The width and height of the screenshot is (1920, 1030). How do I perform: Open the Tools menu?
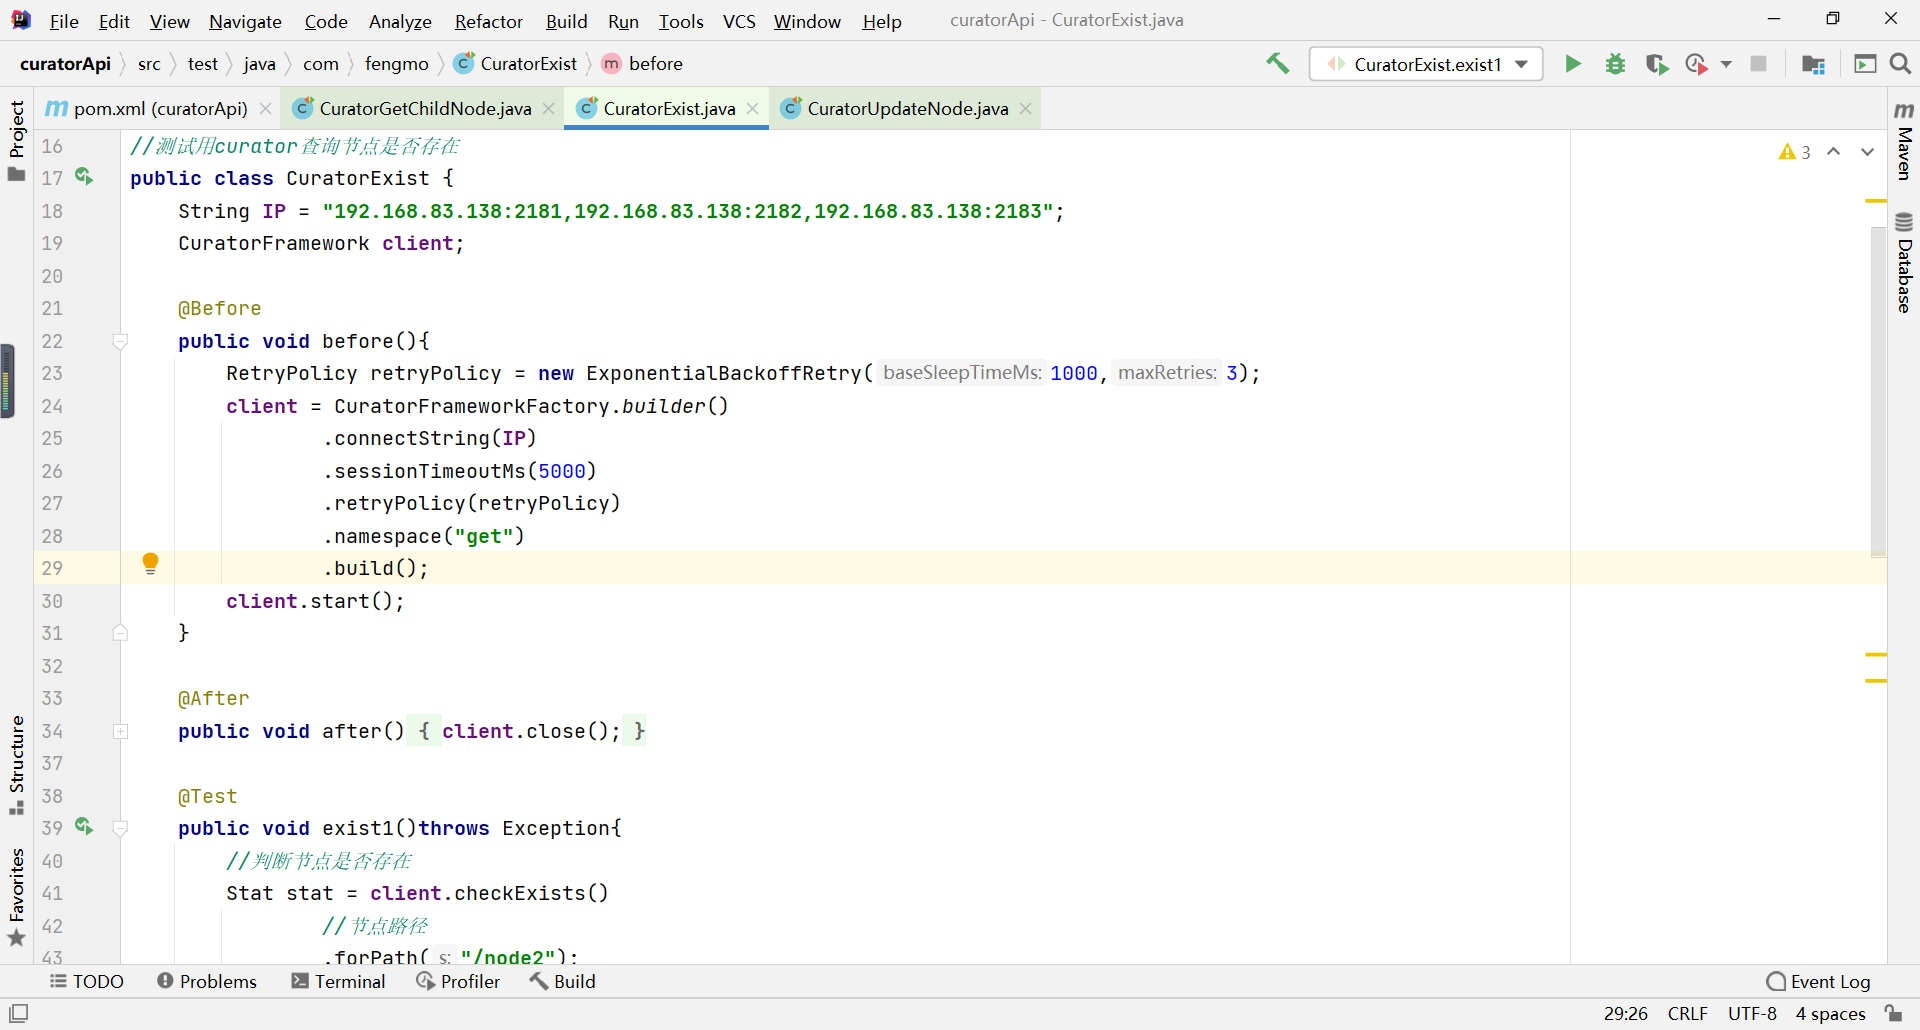pos(681,21)
